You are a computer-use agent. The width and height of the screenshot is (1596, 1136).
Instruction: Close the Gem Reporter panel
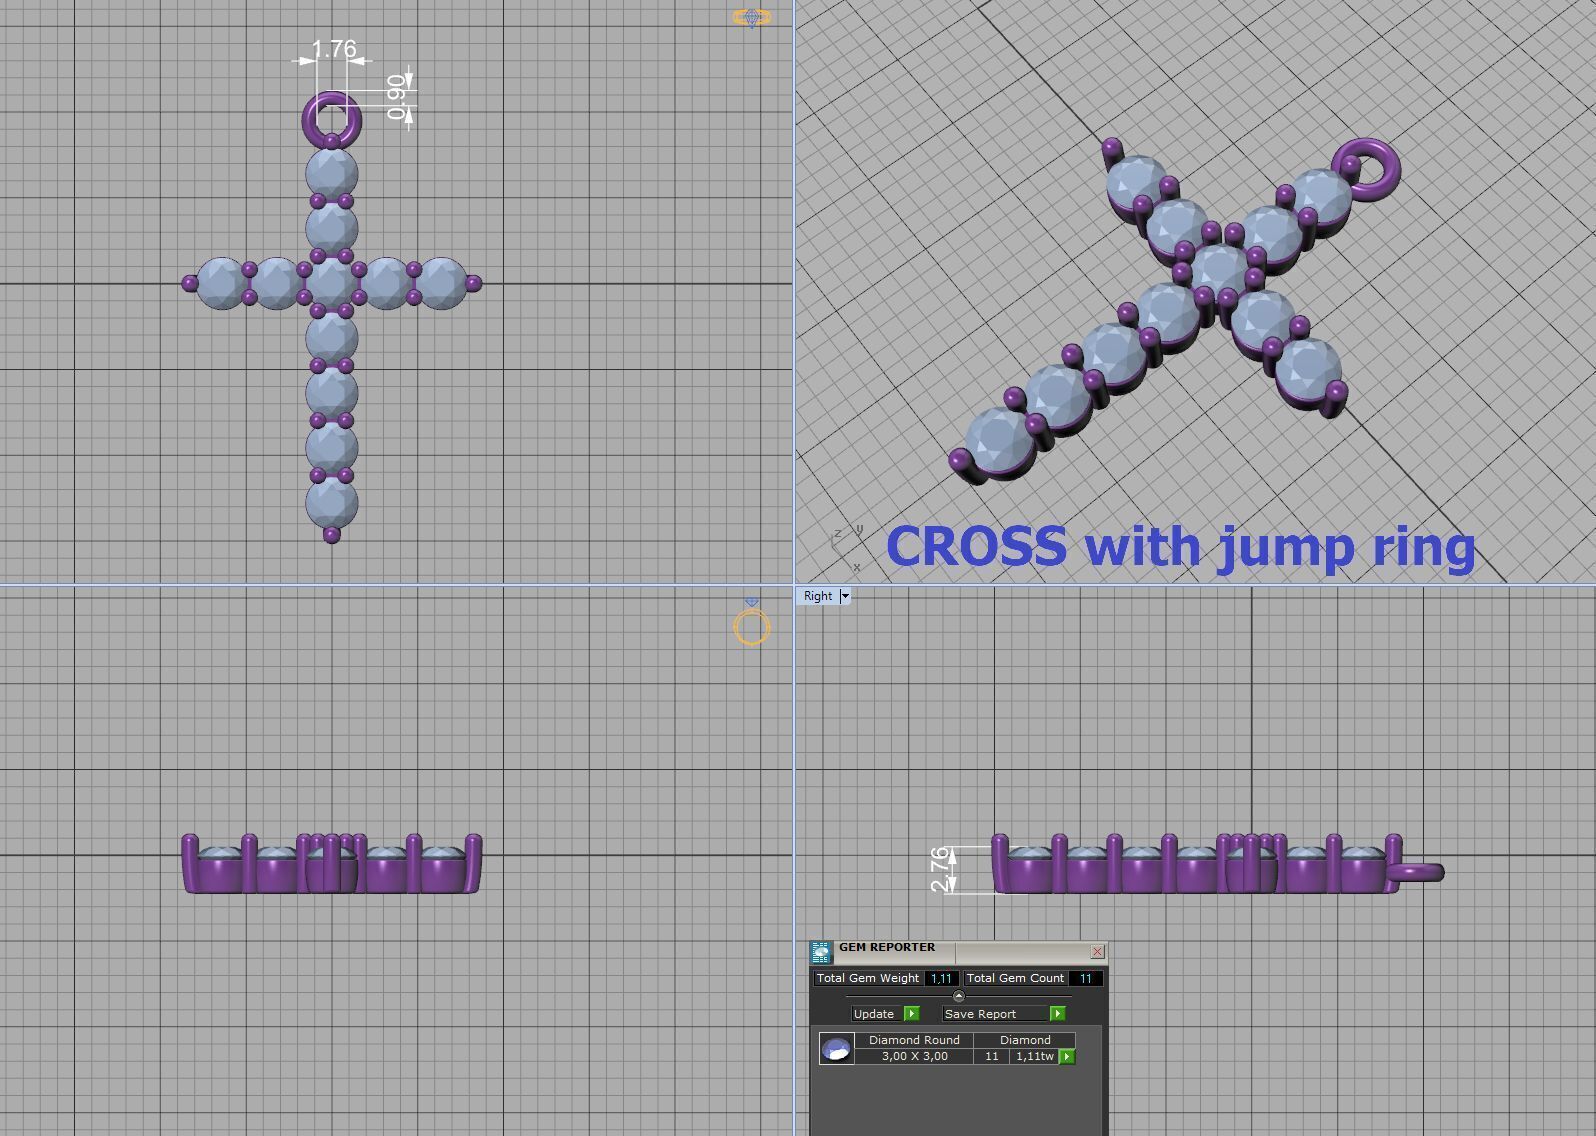(1097, 951)
